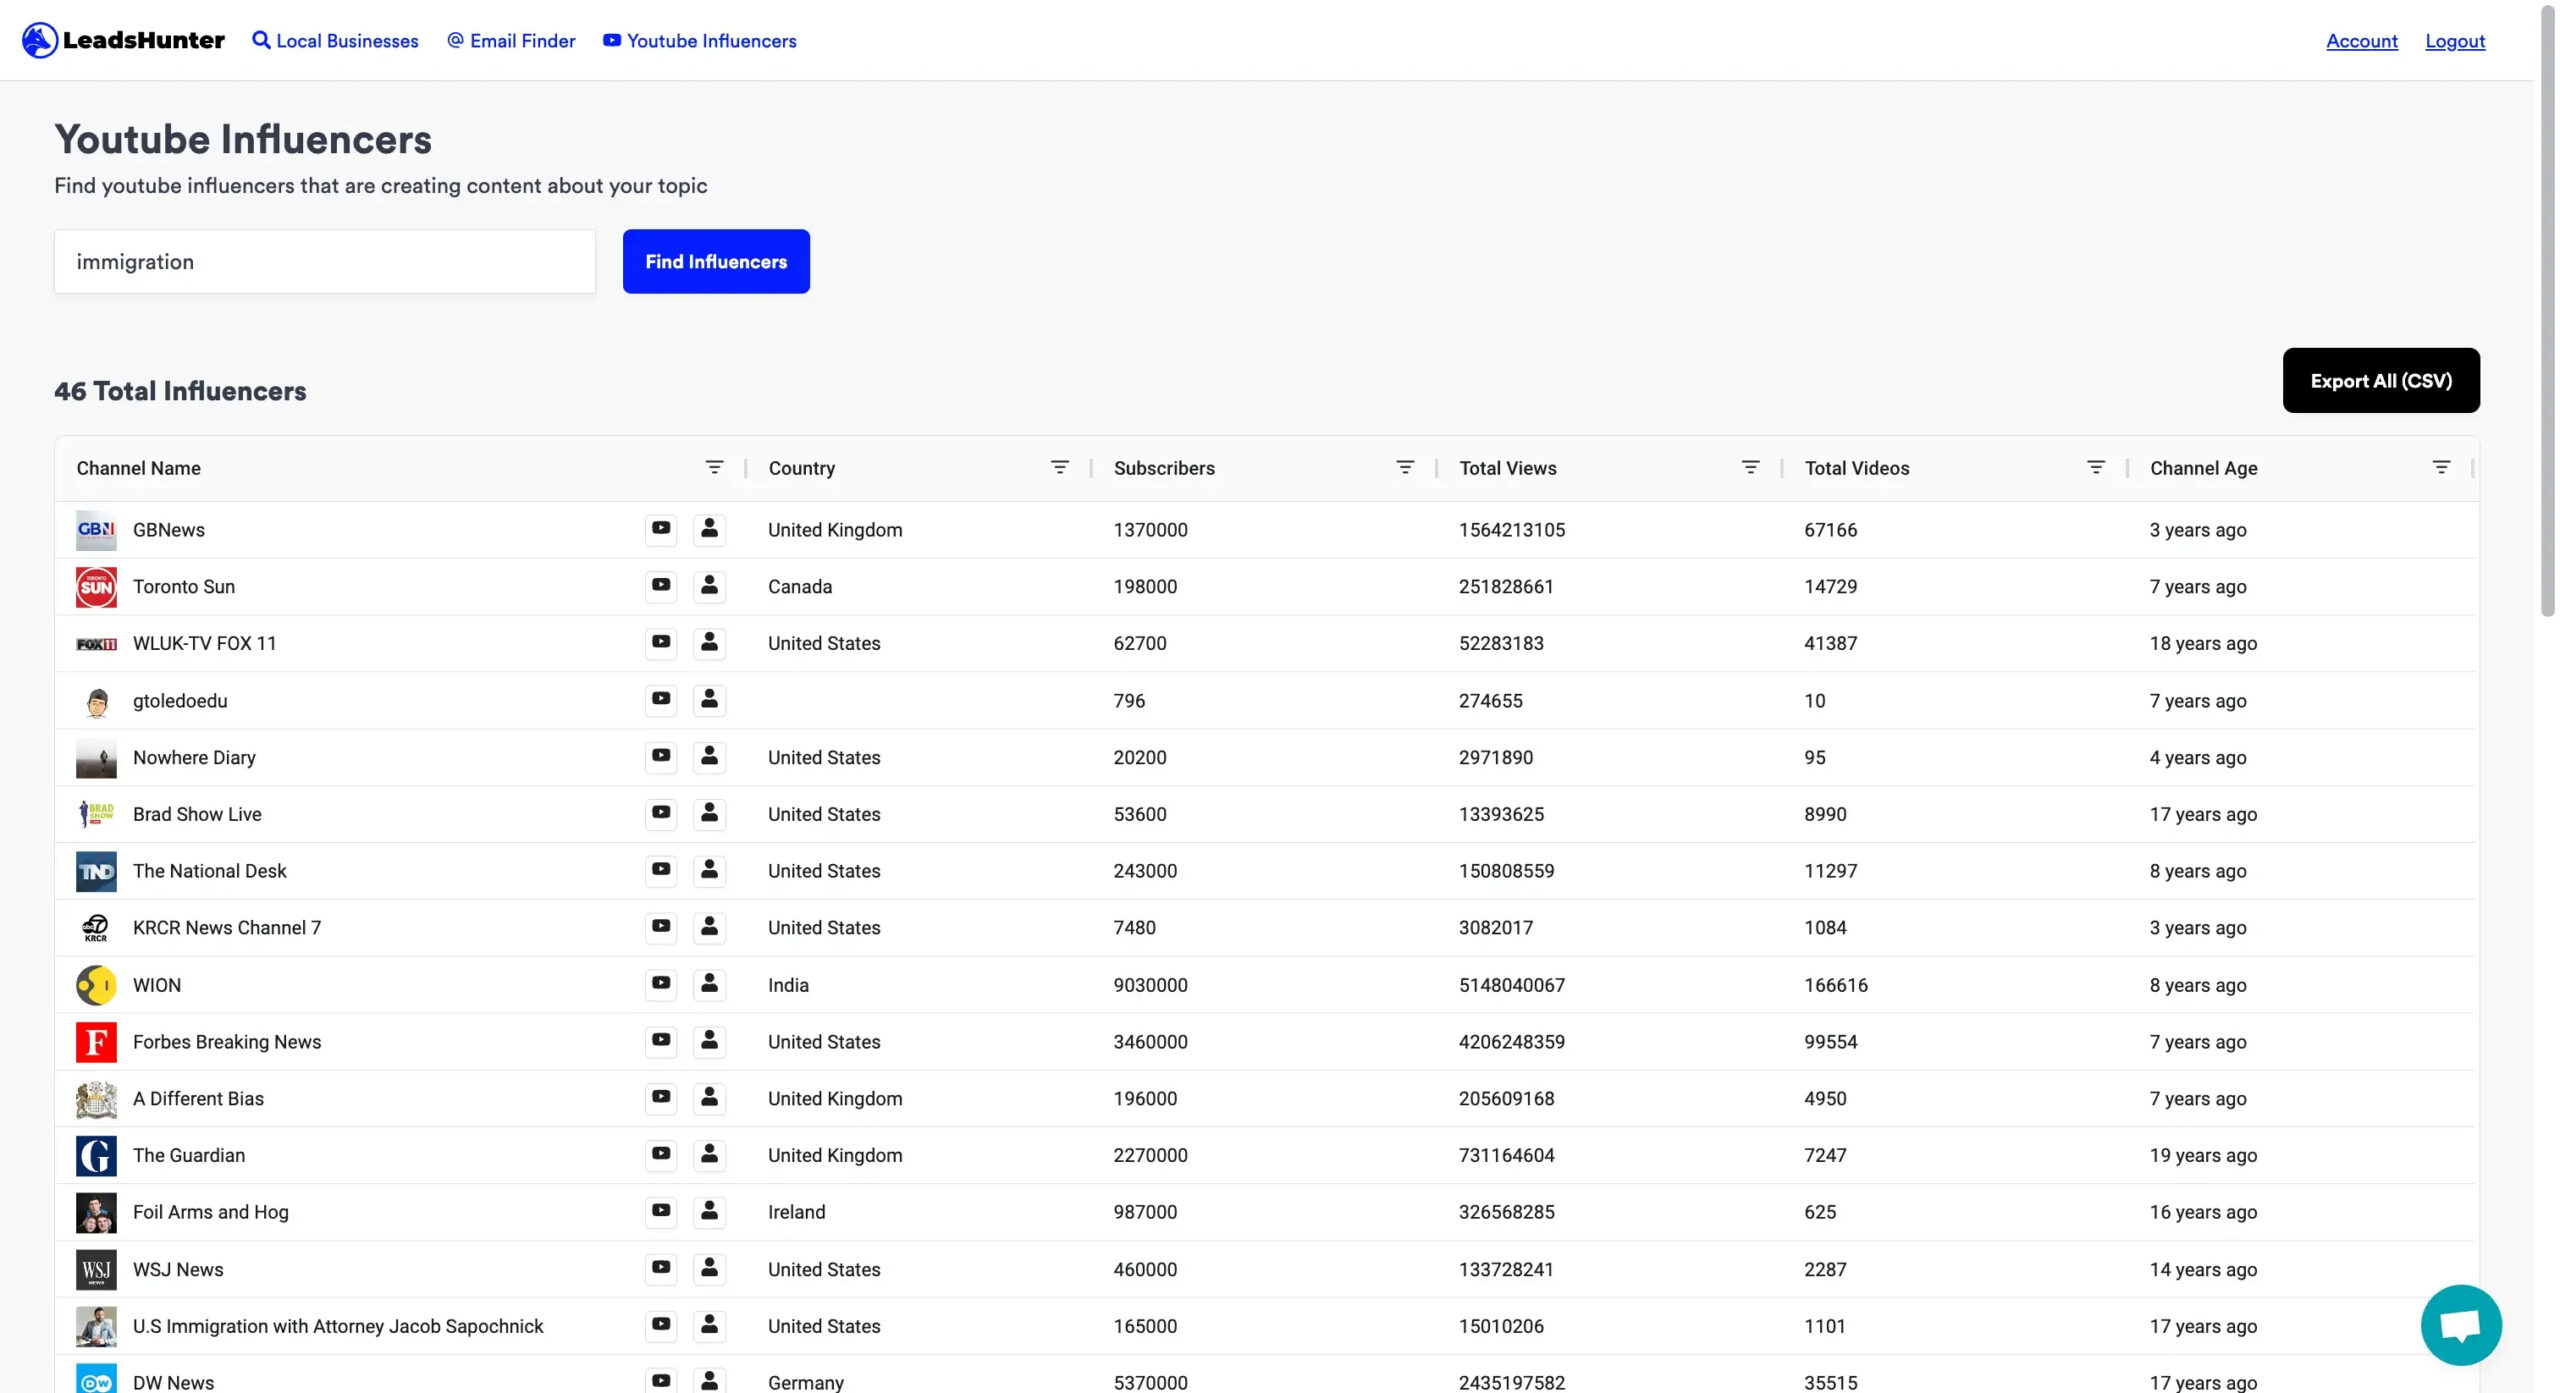Screen dimensions: 2560x1393
Task: Expand the Channel Name column sort options
Action: (713, 468)
